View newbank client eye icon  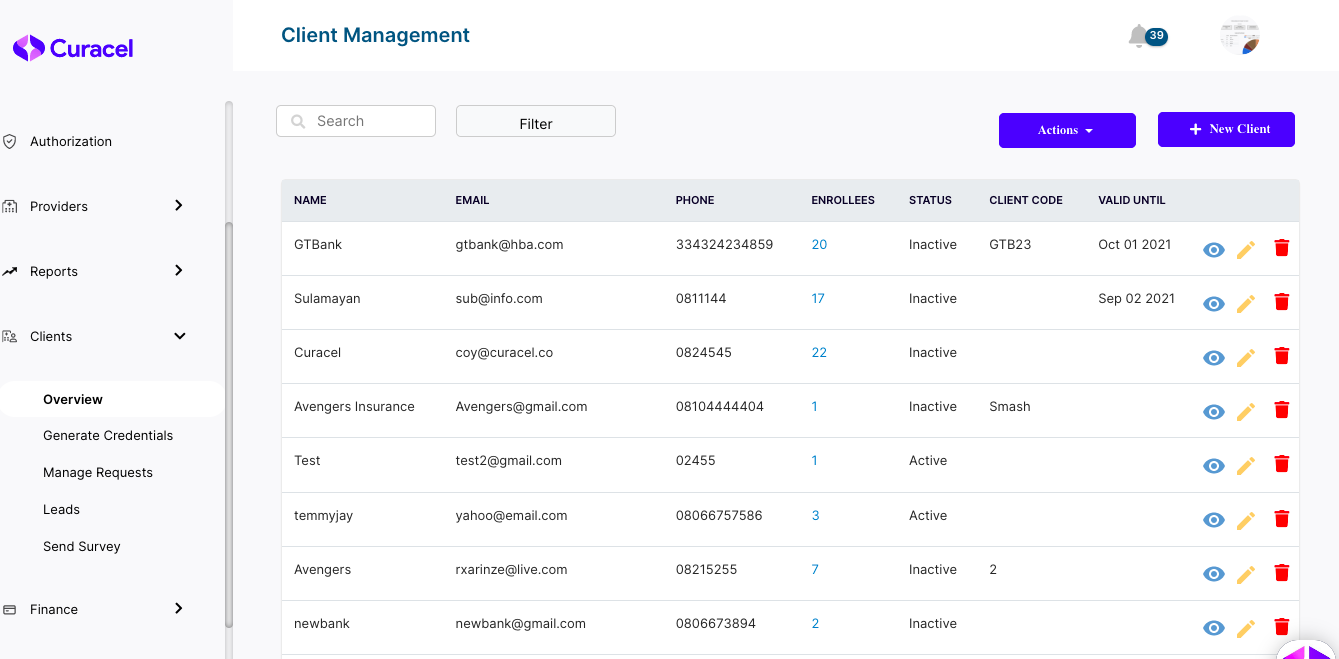pos(1214,628)
